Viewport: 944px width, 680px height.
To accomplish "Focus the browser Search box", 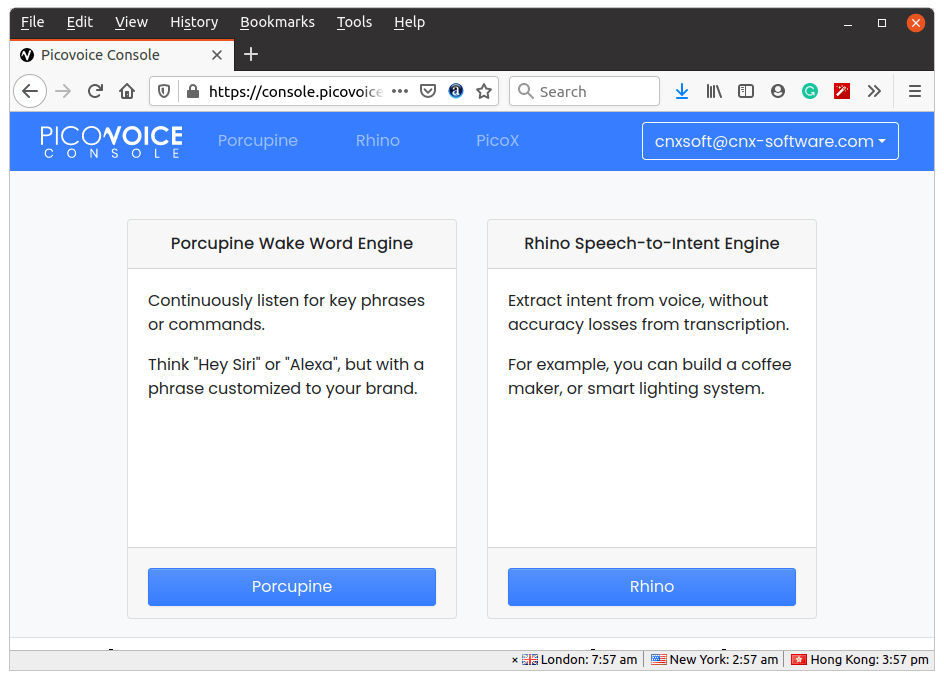I will [x=584, y=92].
